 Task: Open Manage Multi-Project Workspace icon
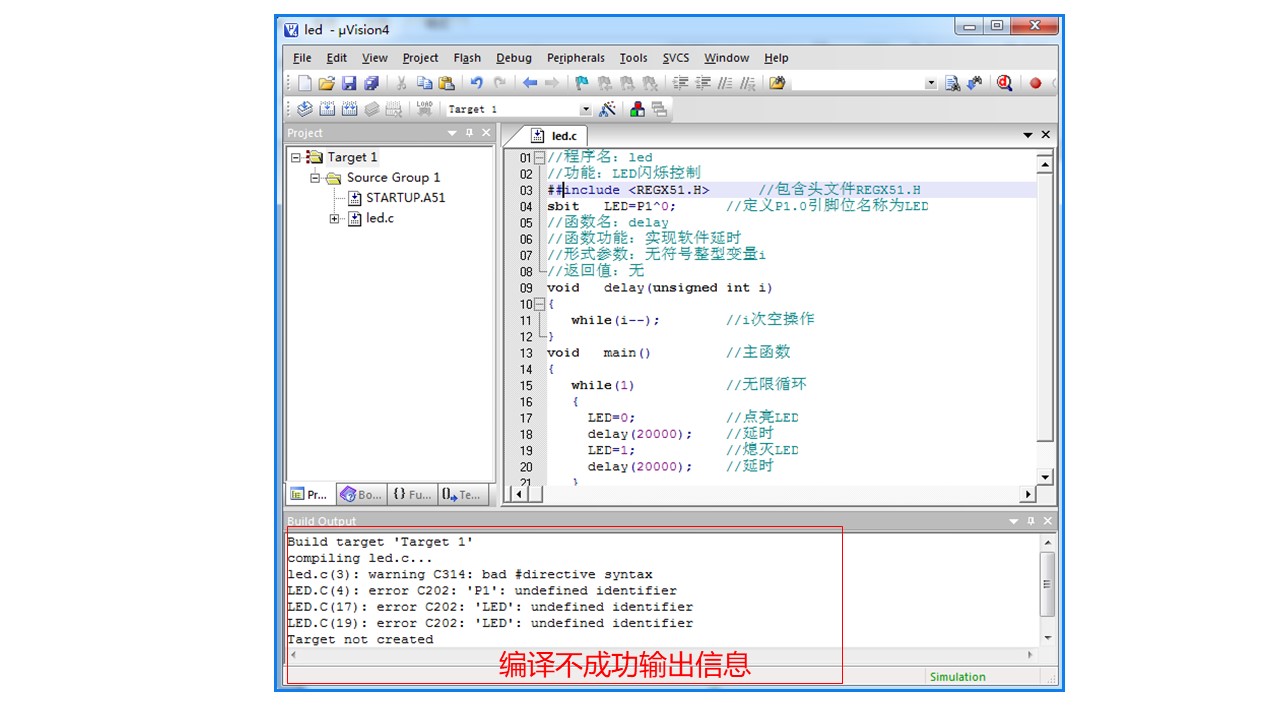click(x=659, y=109)
